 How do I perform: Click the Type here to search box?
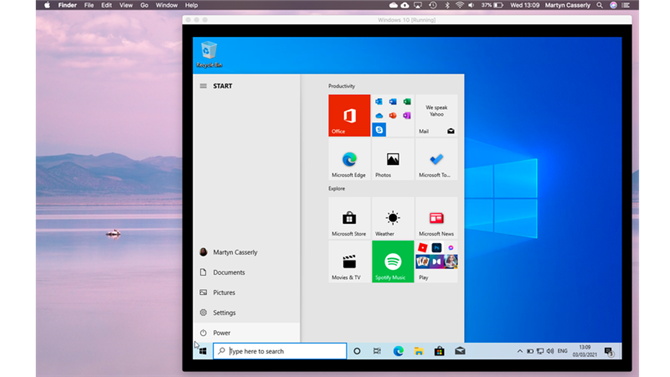pos(280,351)
